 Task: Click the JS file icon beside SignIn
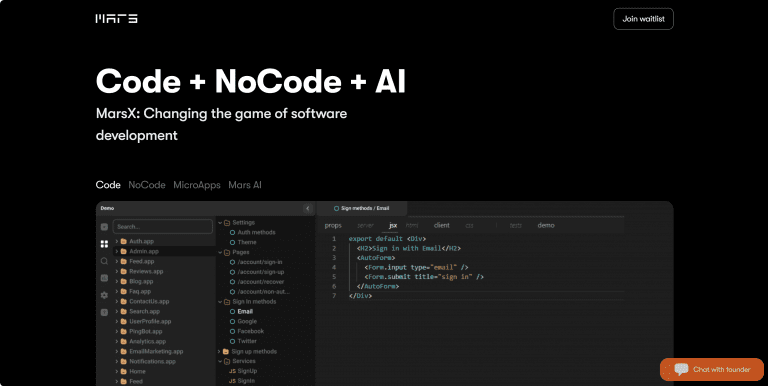233,381
